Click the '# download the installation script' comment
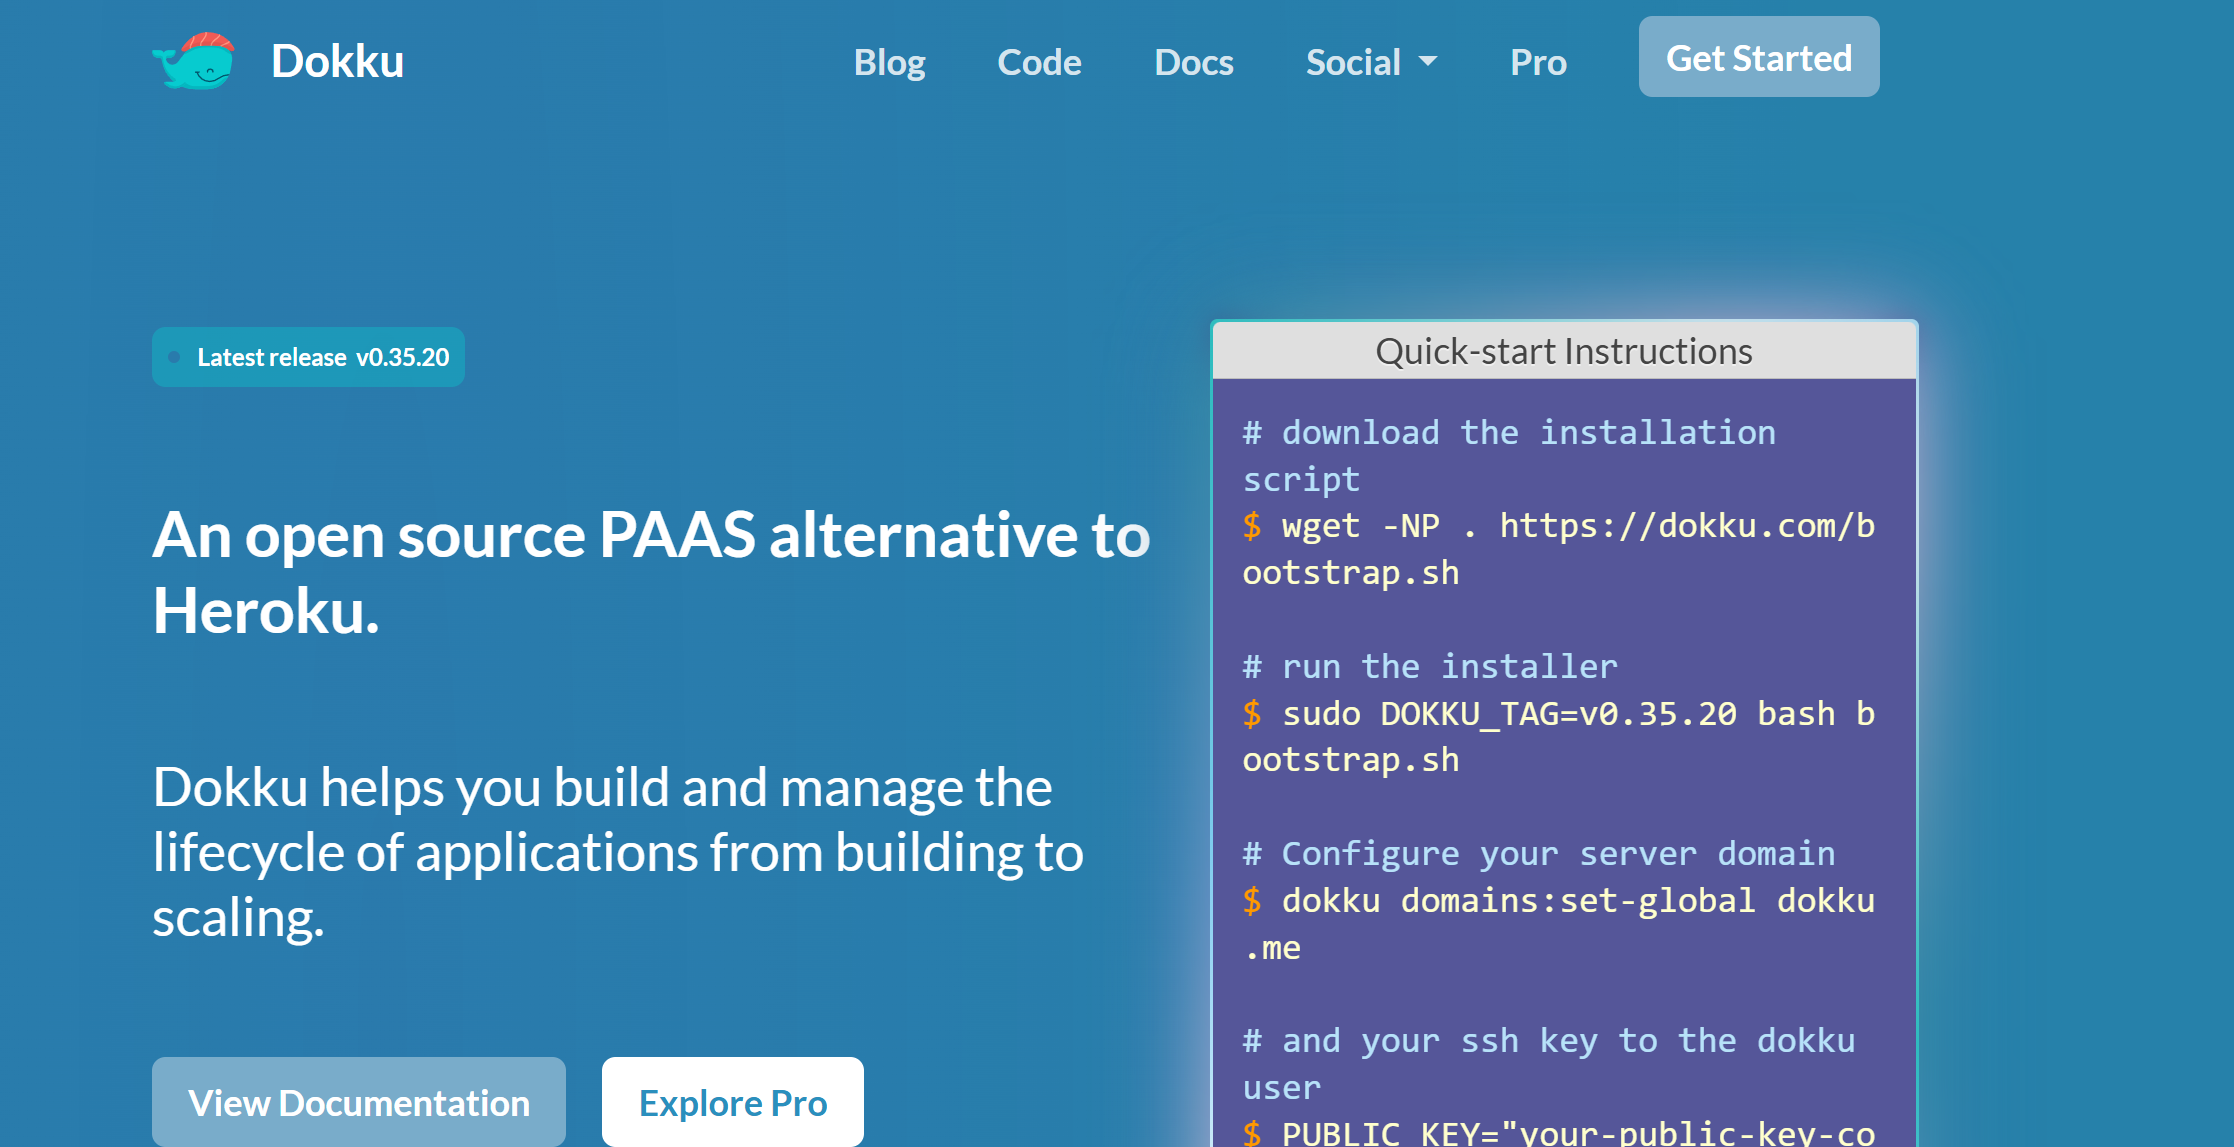Image resolution: width=2234 pixels, height=1147 pixels. (1509, 456)
